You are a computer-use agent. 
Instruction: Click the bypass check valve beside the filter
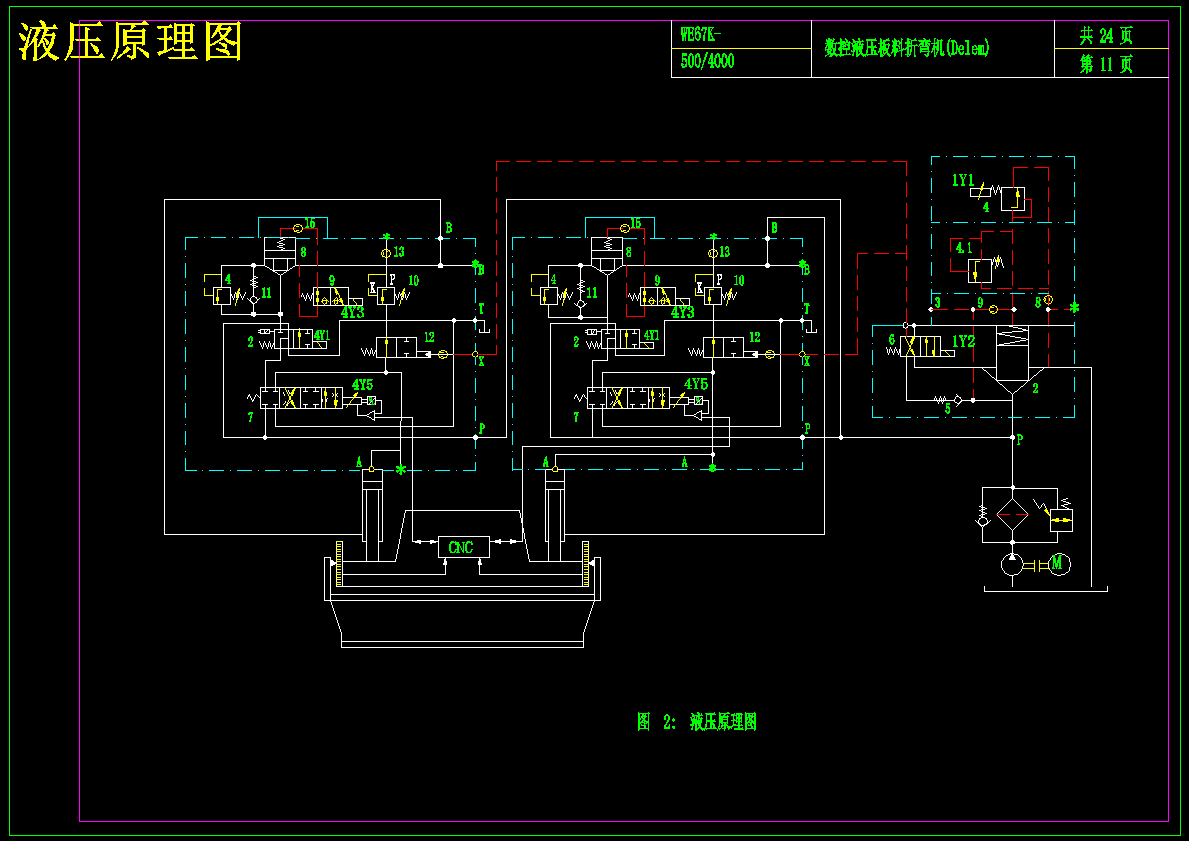(x=984, y=516)
